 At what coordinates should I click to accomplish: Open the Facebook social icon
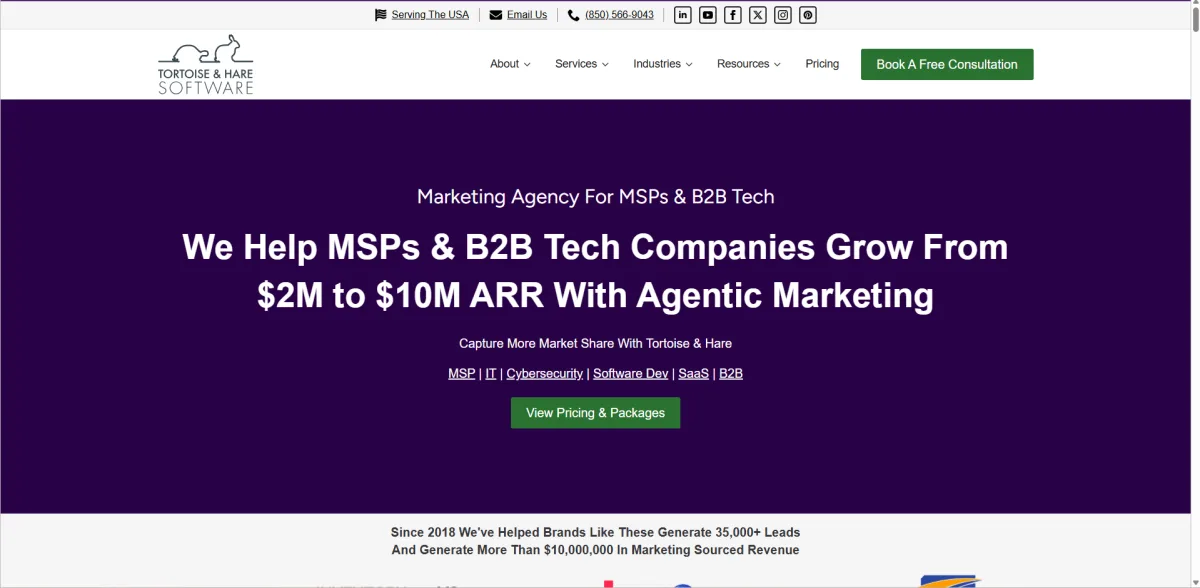pos(733,15)
